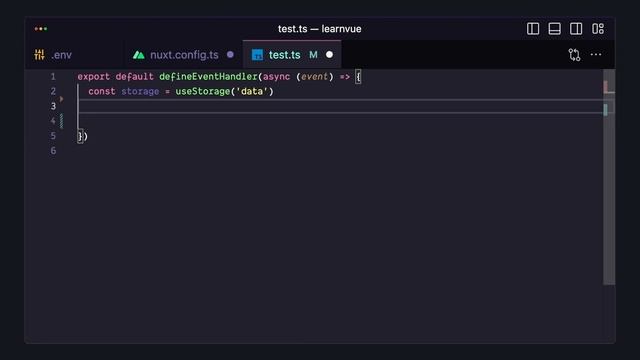This screenshot has height=360, width=640.
Task: Click the M modified badge on test.ts tab
Action: tap(313, 55)
